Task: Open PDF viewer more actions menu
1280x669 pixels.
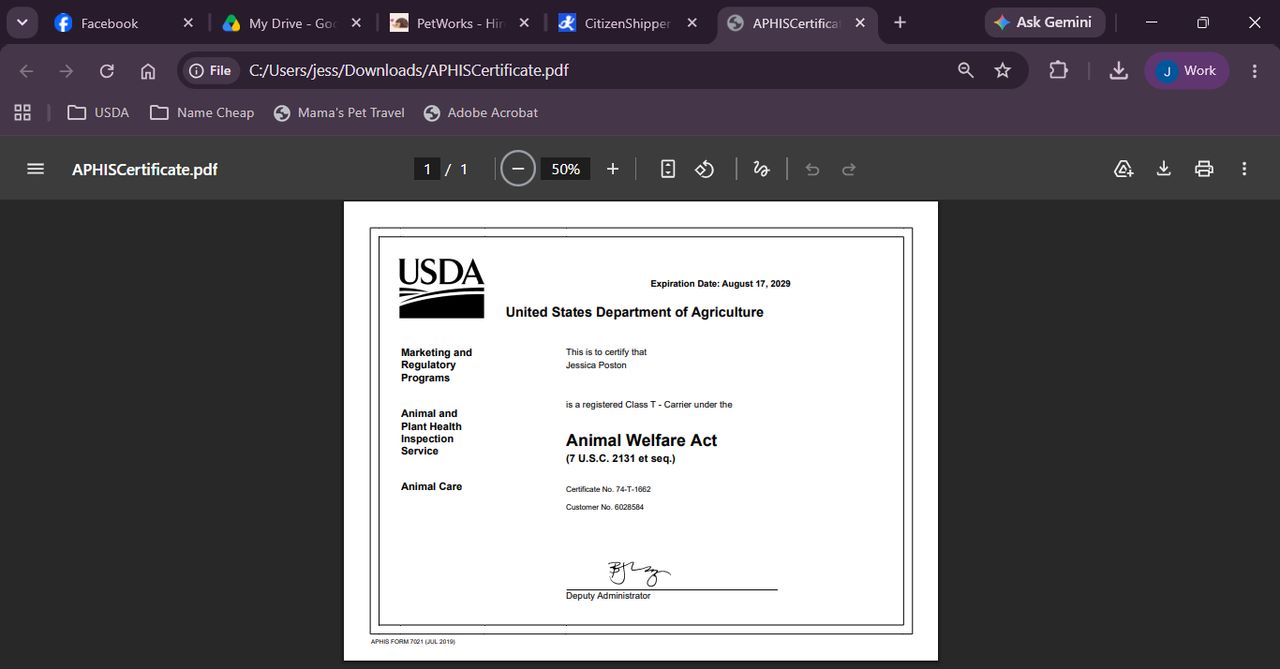Action: pyautogui.click(x=1244, y=169)
